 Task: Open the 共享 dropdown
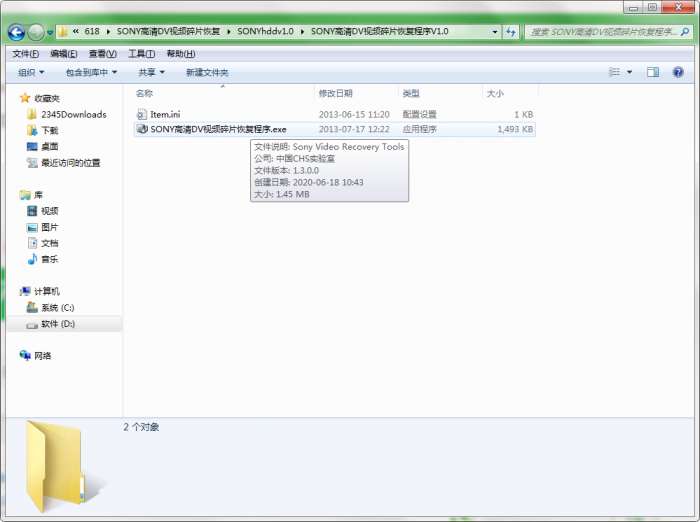click(151, 72)
